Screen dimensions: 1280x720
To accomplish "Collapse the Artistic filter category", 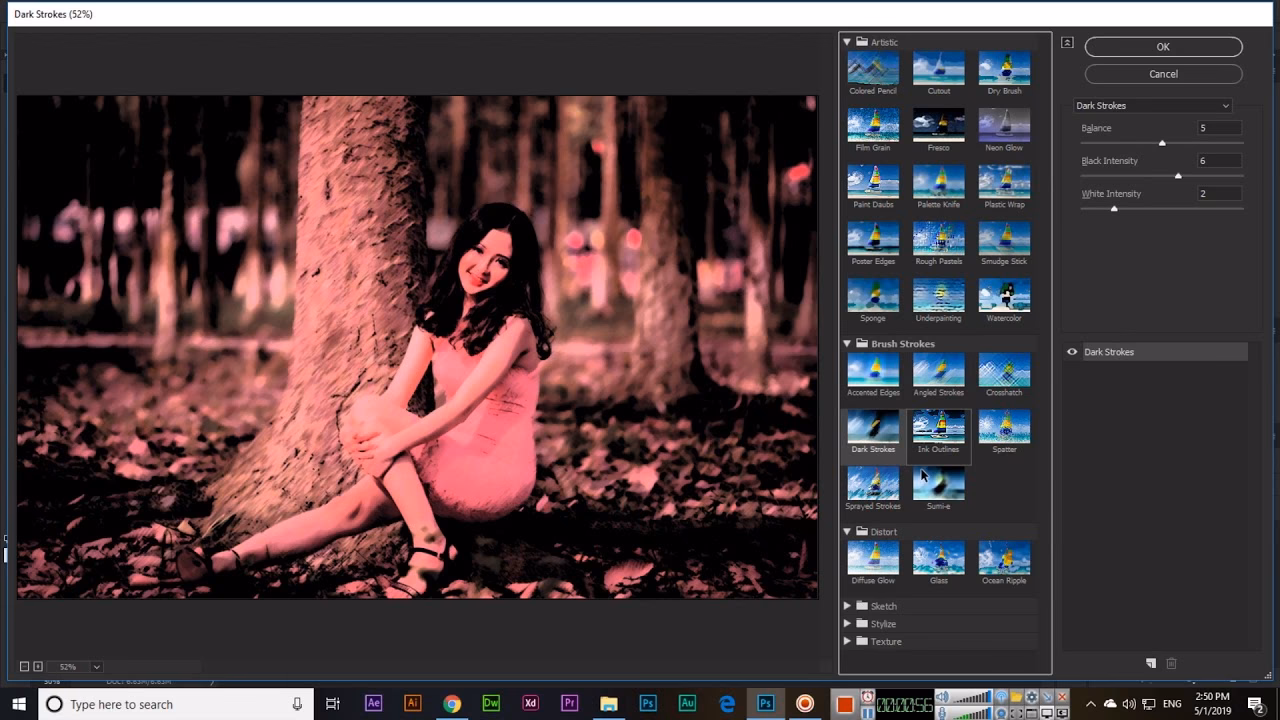I will coord(846,42).
